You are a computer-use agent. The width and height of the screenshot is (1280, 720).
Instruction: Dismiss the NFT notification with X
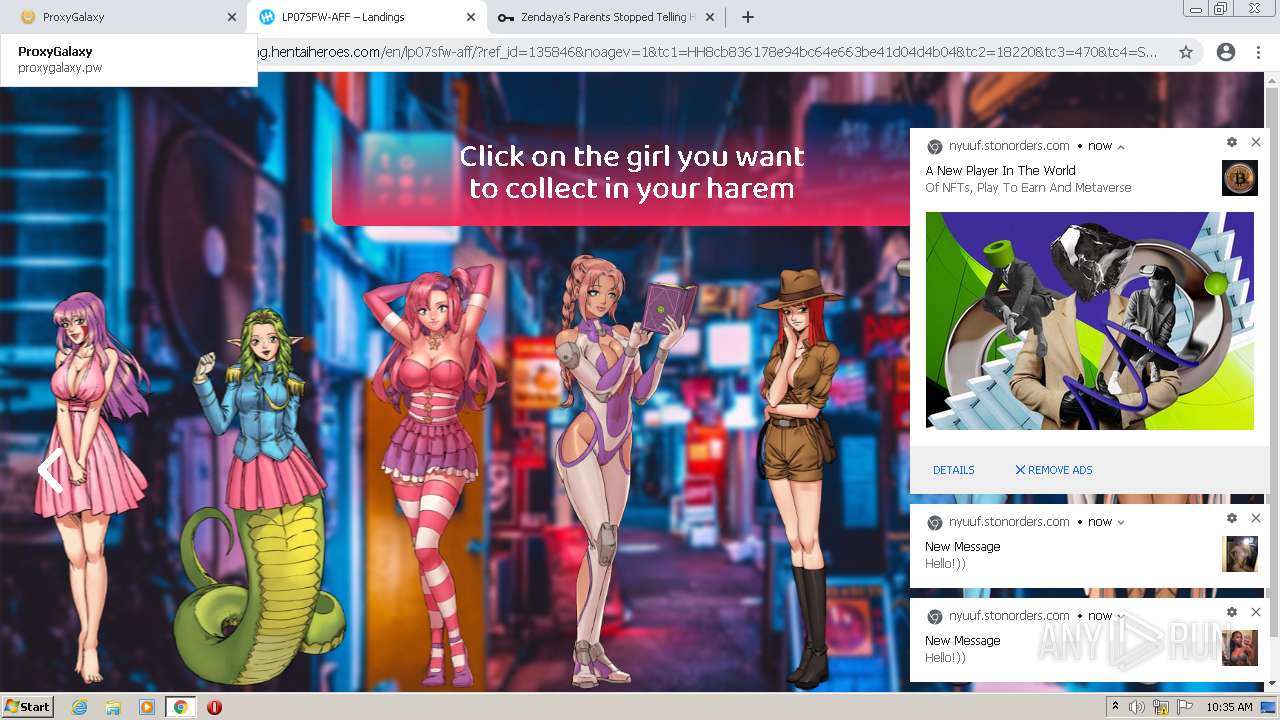1256,142
